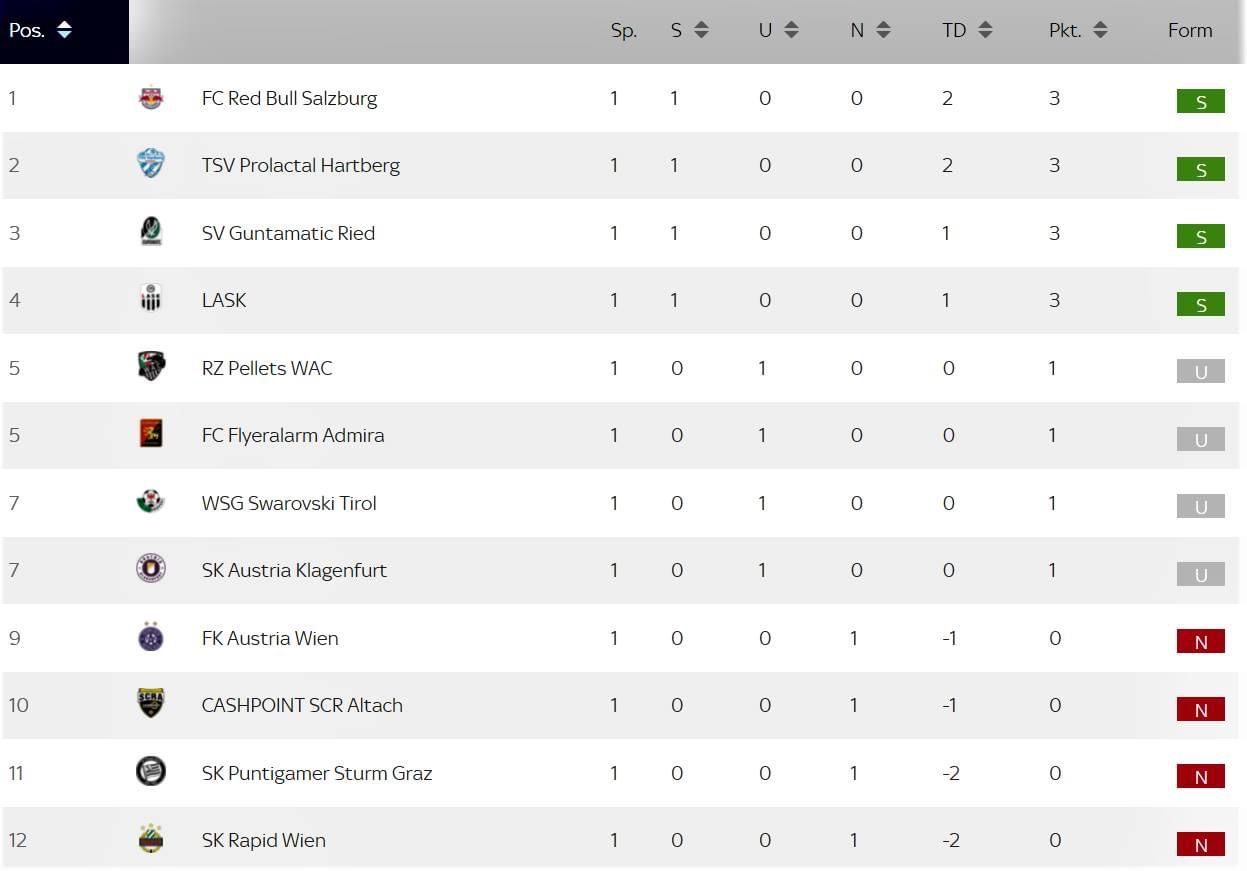Click the SV Guntamatic Ried crest icon
This screenshot has width=1247, height=871.
click(151, 232)
